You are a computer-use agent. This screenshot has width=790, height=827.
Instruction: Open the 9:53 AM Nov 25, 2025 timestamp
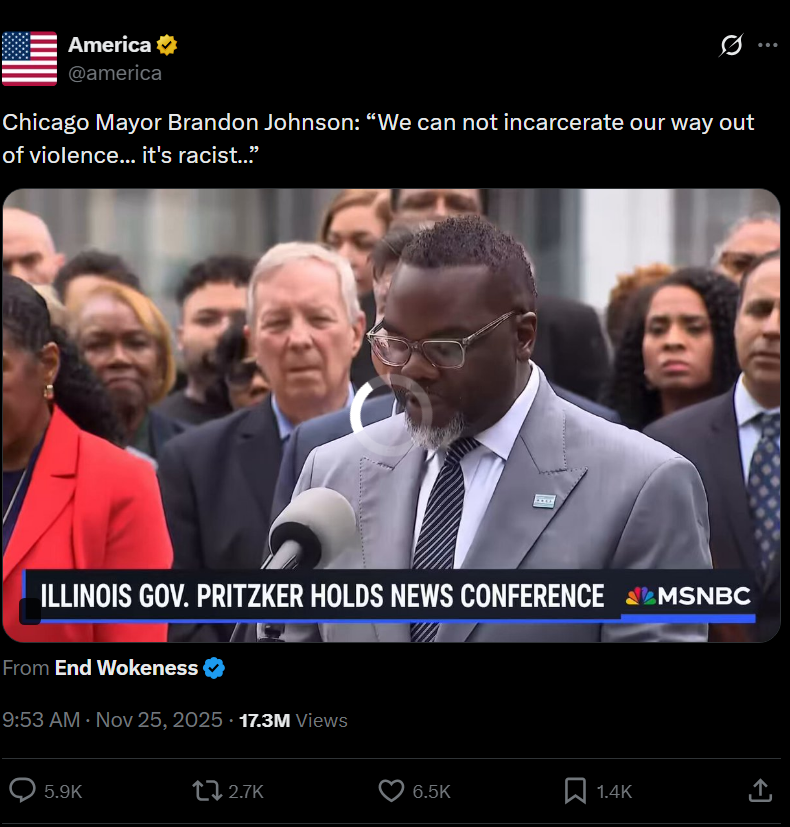[x=112, y=720]
